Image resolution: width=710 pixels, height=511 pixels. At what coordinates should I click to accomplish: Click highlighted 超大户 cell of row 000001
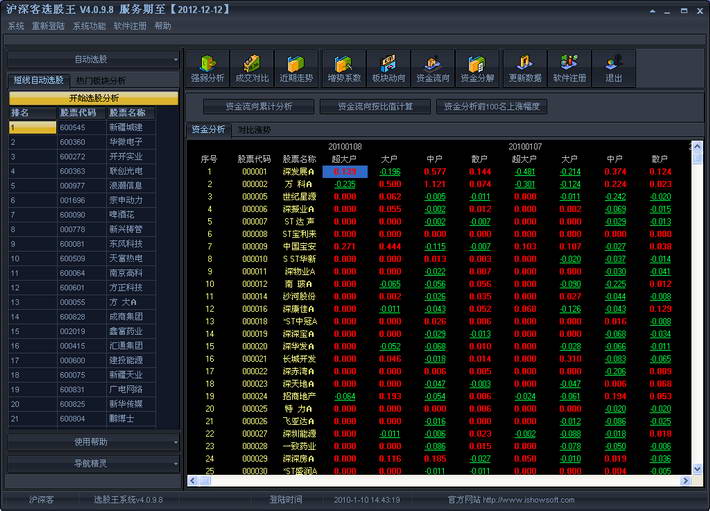[345, 172]
